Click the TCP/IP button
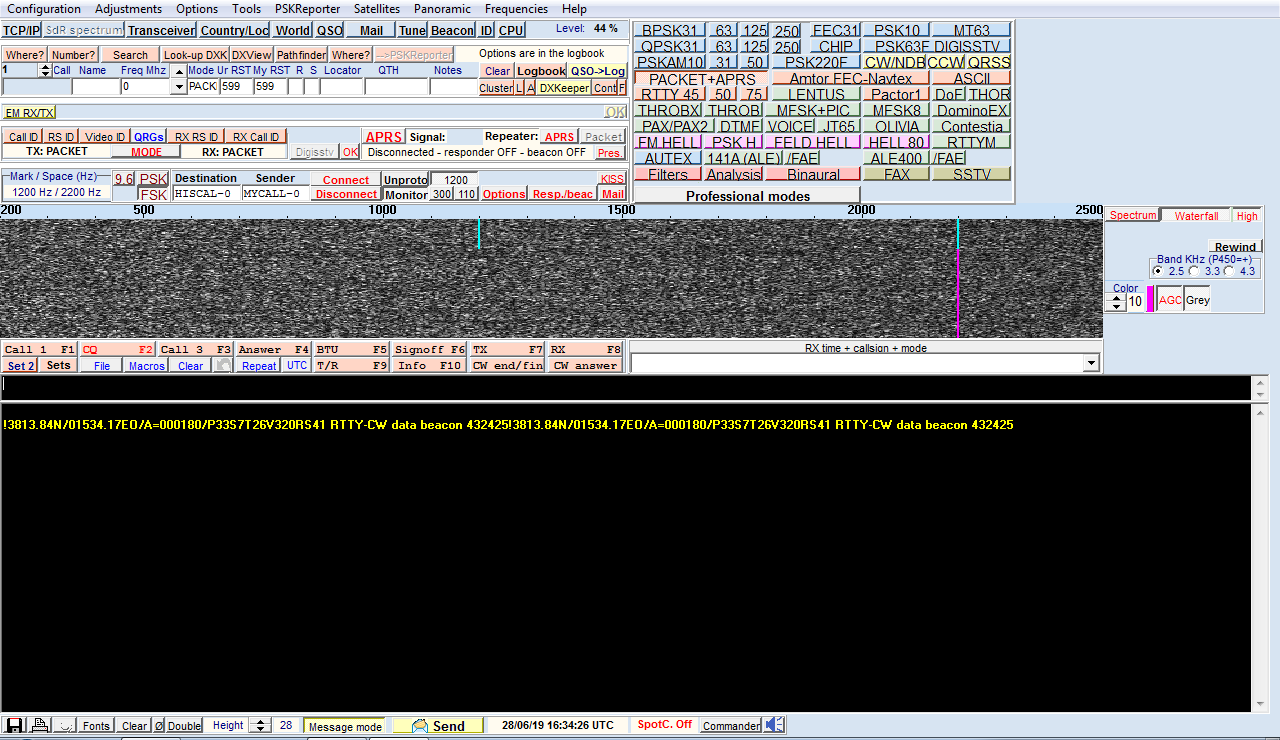The image size is (1280, 740). coord(21,30)
